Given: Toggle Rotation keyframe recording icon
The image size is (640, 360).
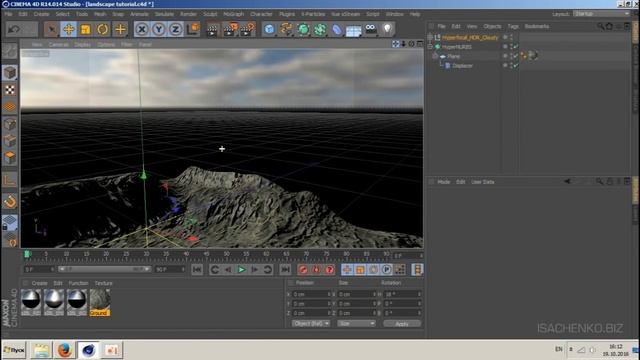Looking at the screenshot, I should (x=373, y=269).
